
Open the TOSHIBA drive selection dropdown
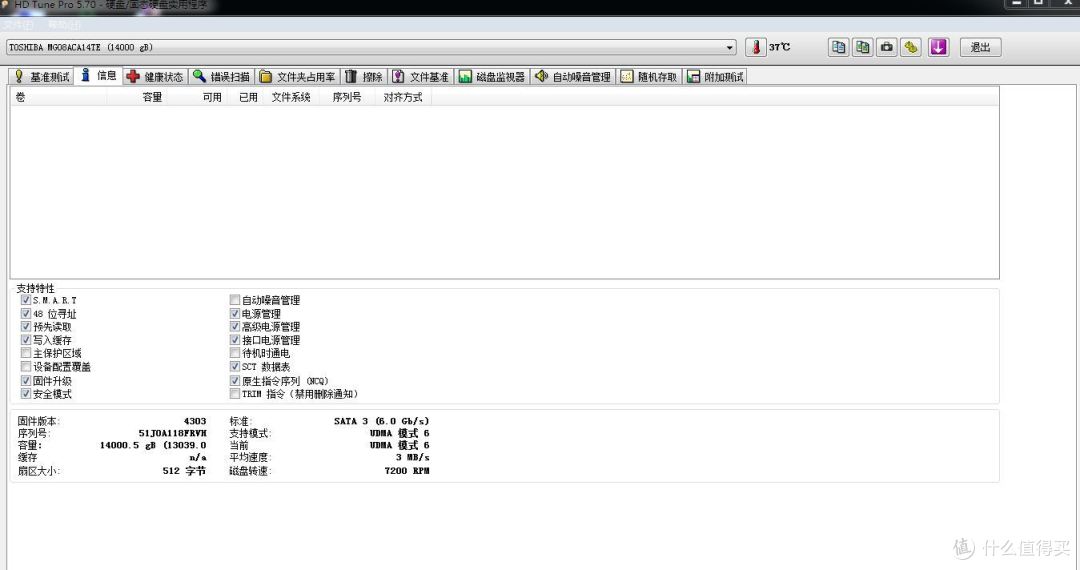click(x=730, y=47)
